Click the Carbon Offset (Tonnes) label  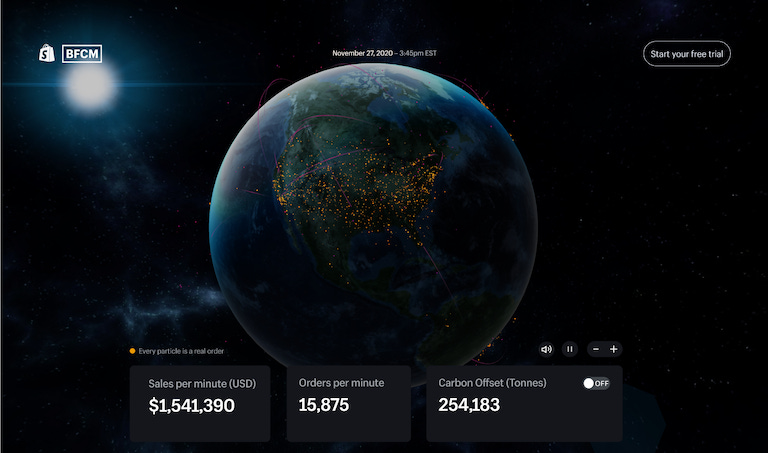[x=492, y=383]
